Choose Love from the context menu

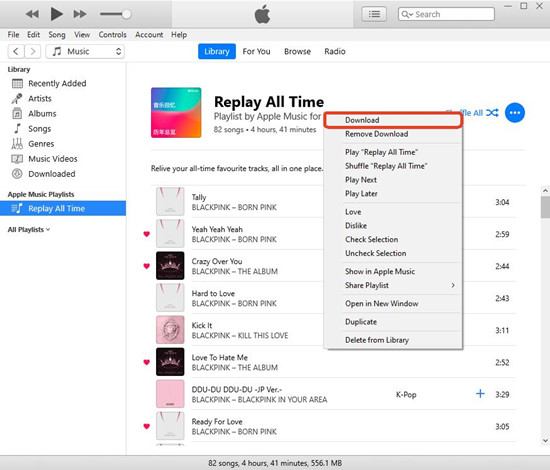(x=393, y=212)
